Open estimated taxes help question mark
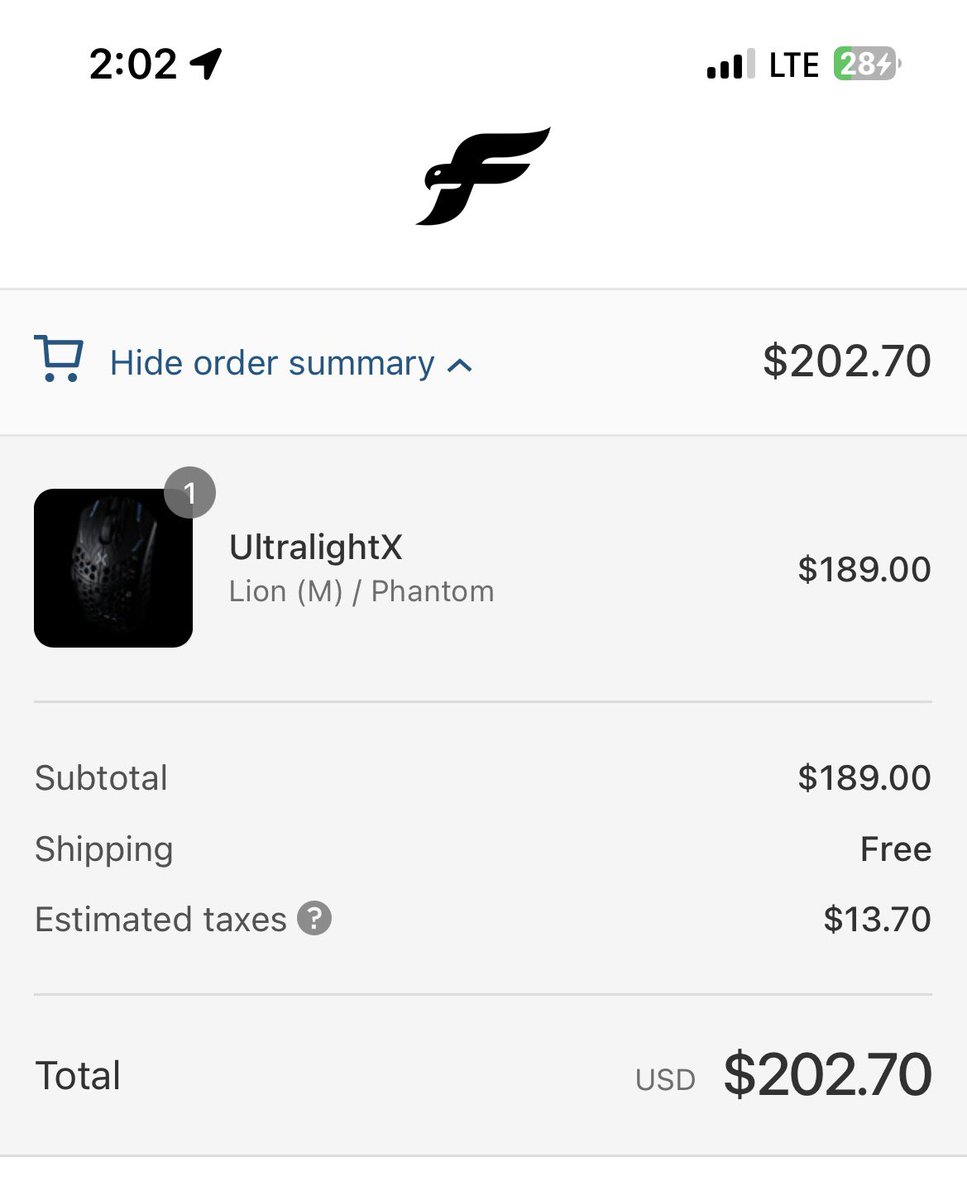 [x=314, y=918]
